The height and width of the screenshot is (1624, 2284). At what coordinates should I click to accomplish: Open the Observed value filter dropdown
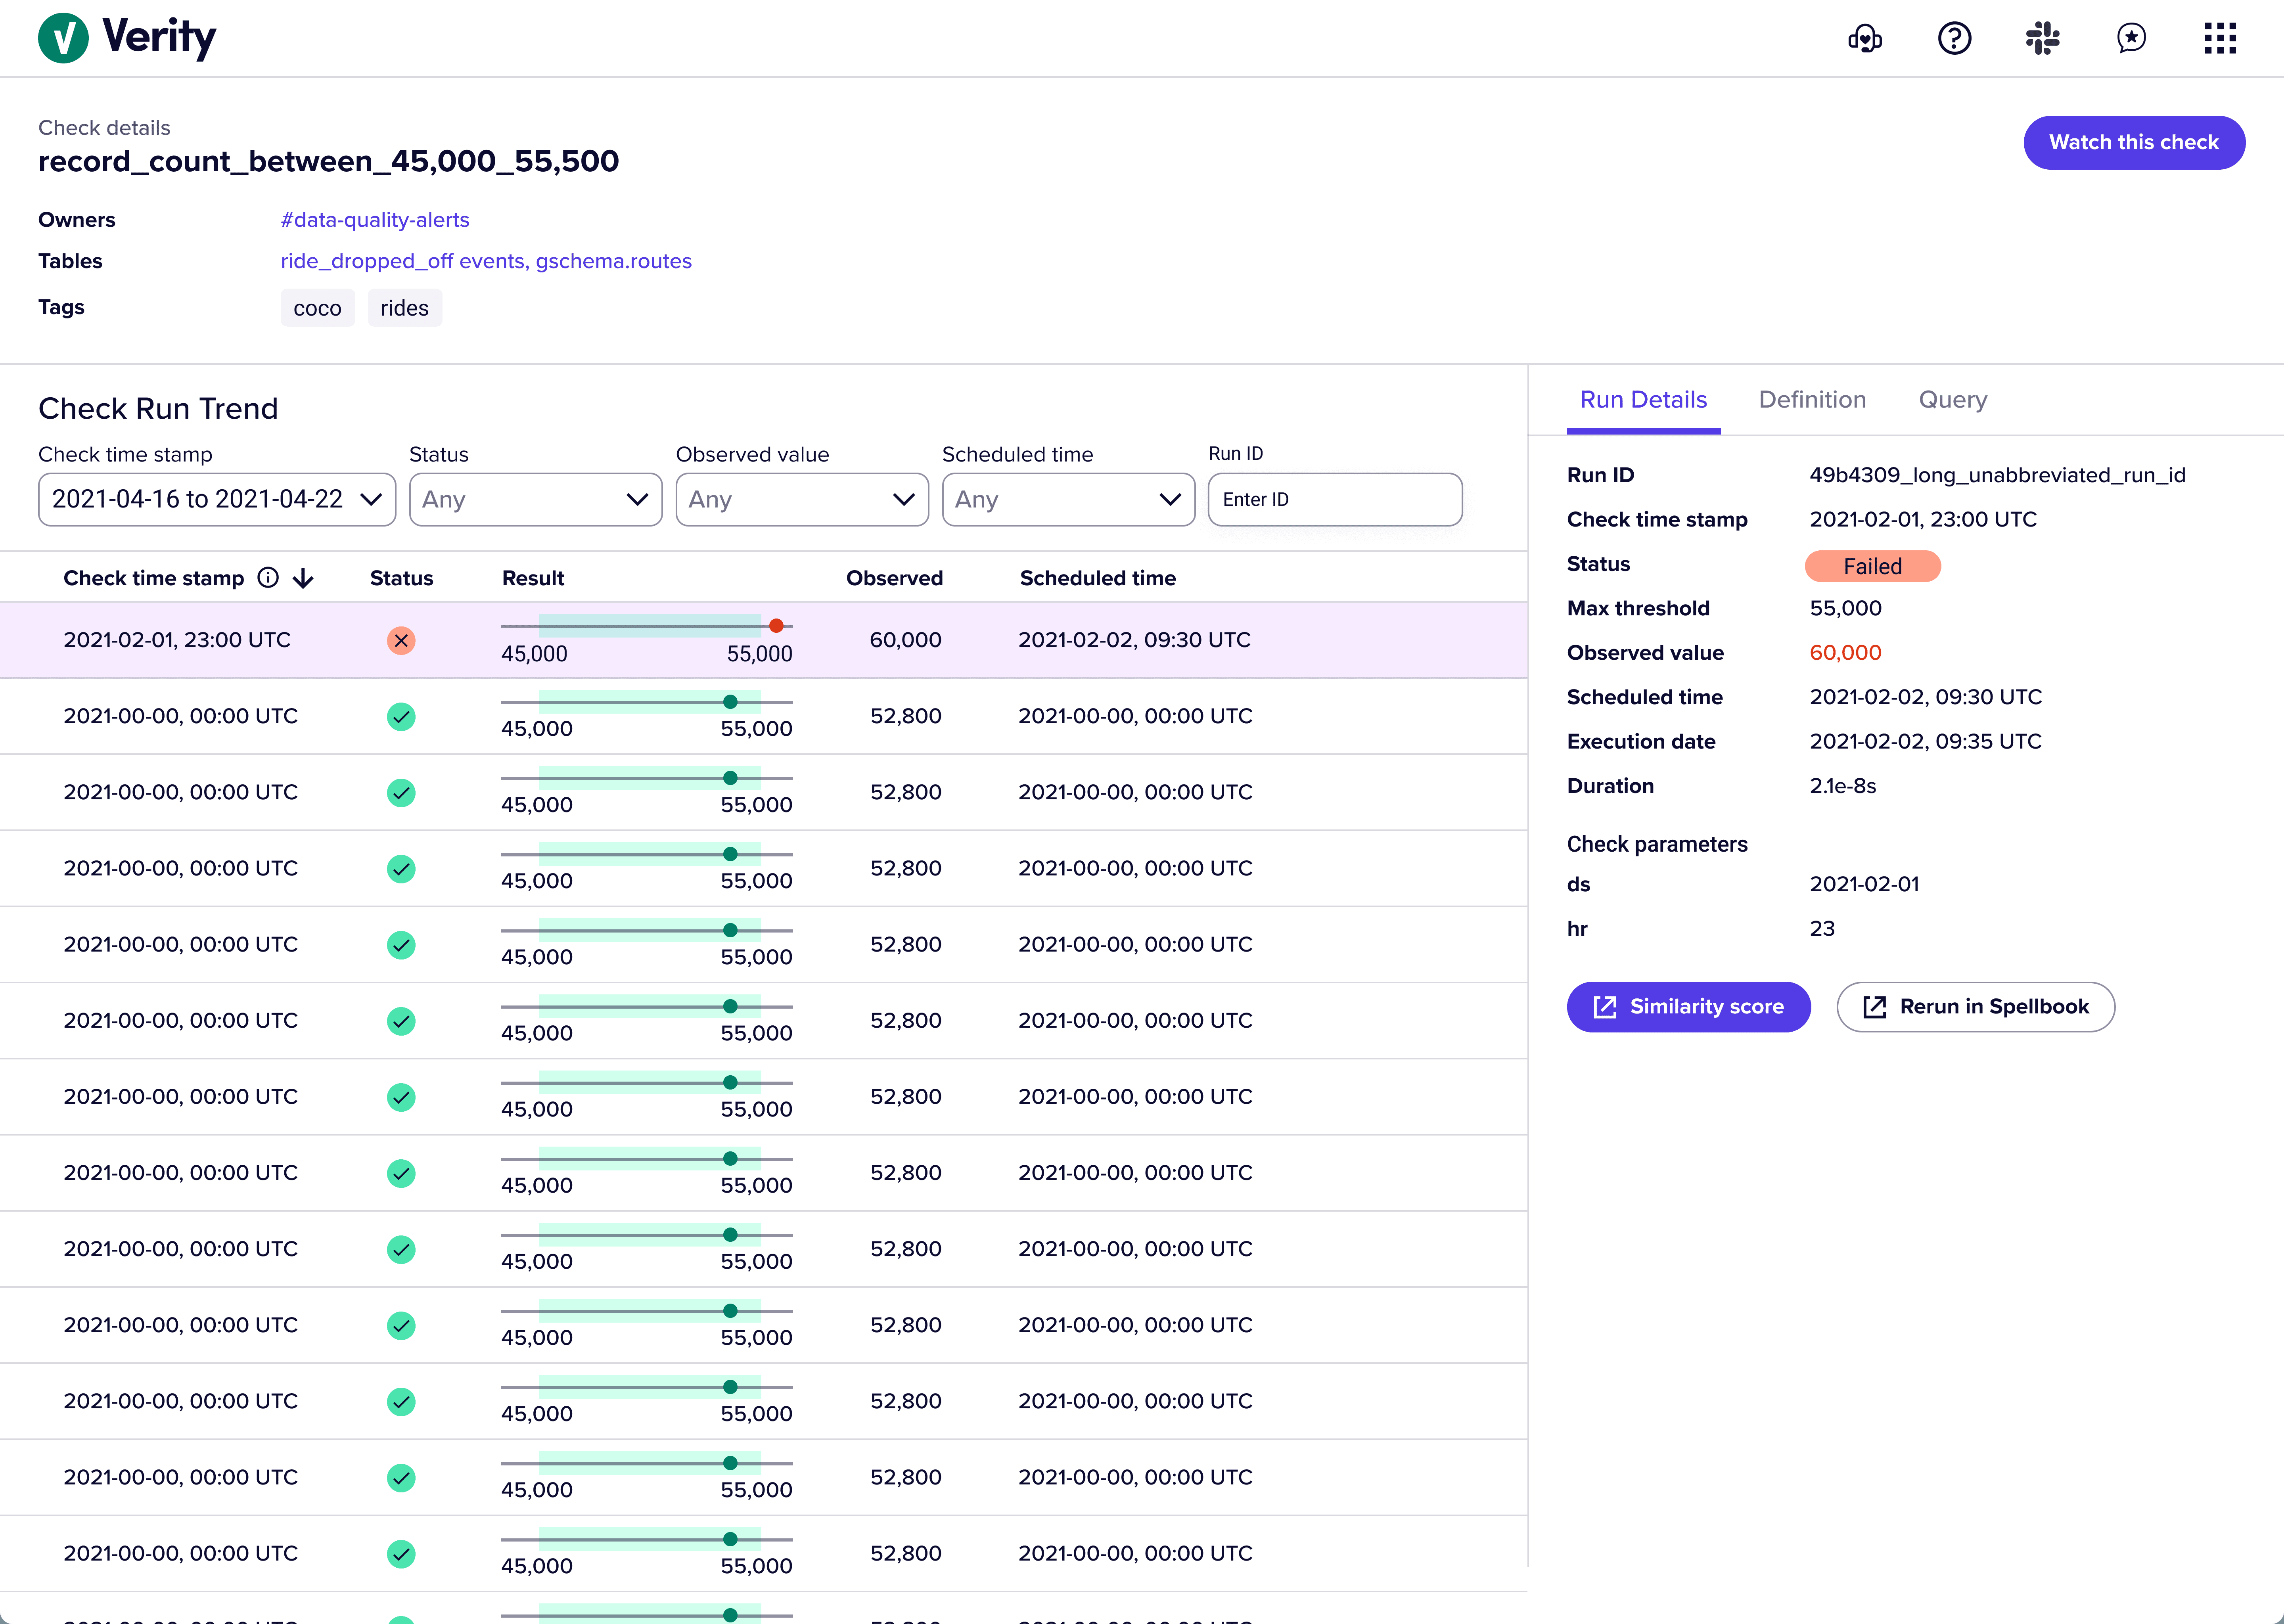pyautogui.click(x=802, y=499)
